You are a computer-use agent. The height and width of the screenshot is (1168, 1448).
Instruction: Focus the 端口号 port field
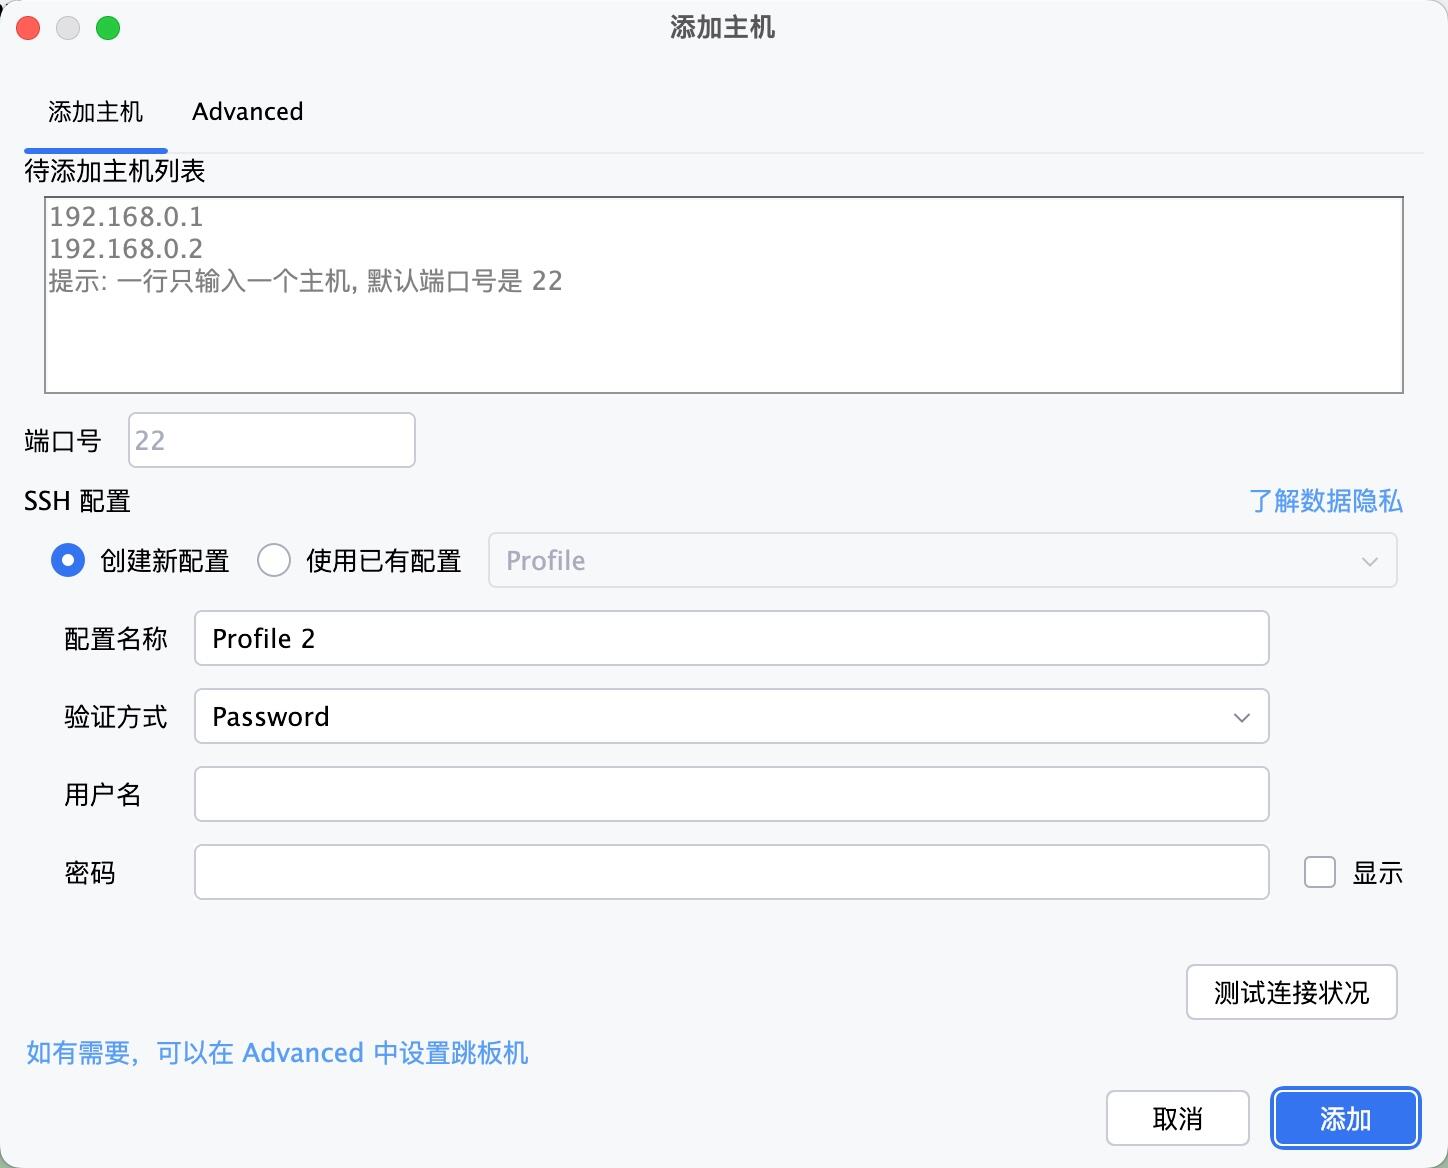click(272, 440)
